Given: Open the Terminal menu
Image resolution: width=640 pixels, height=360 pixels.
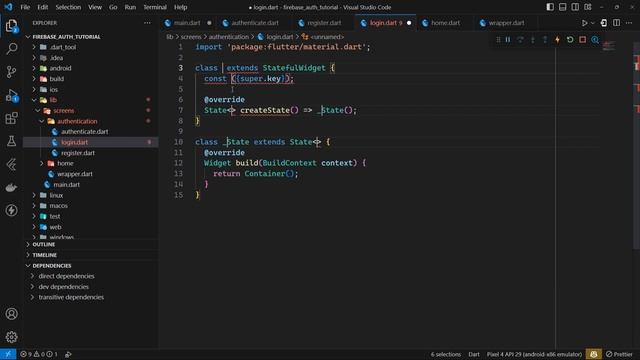Looking at the screenshot, I should [x=155, y=7].
